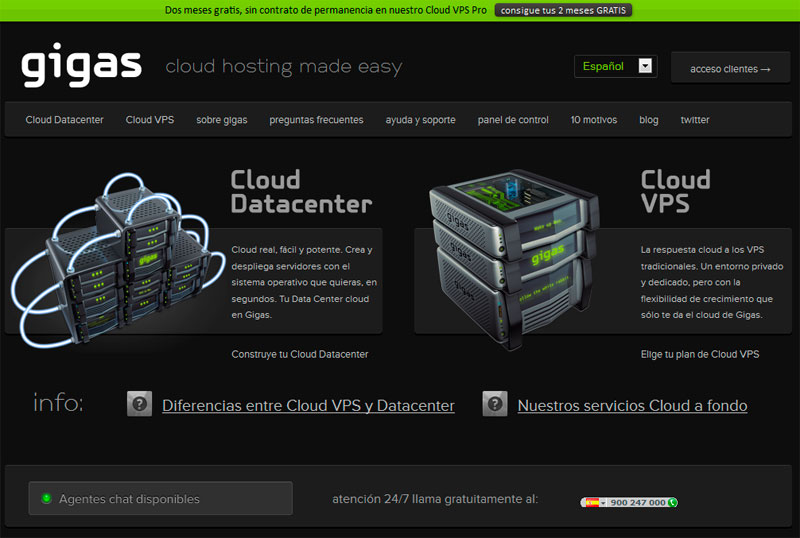800x538 pixels.
Task: Click Construye tu Cloud Datacenter link
Action: point(299,354)
